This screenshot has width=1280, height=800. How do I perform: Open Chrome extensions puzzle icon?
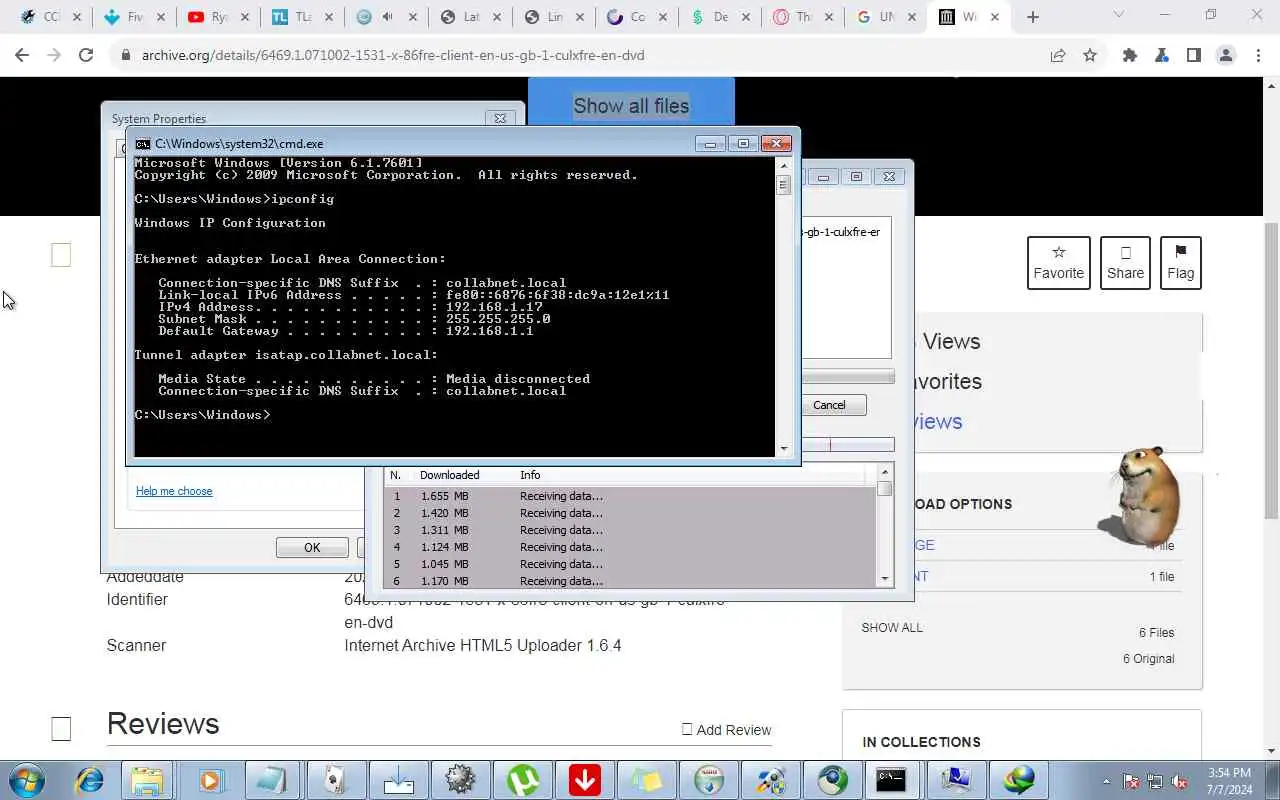coord(1130,55)
